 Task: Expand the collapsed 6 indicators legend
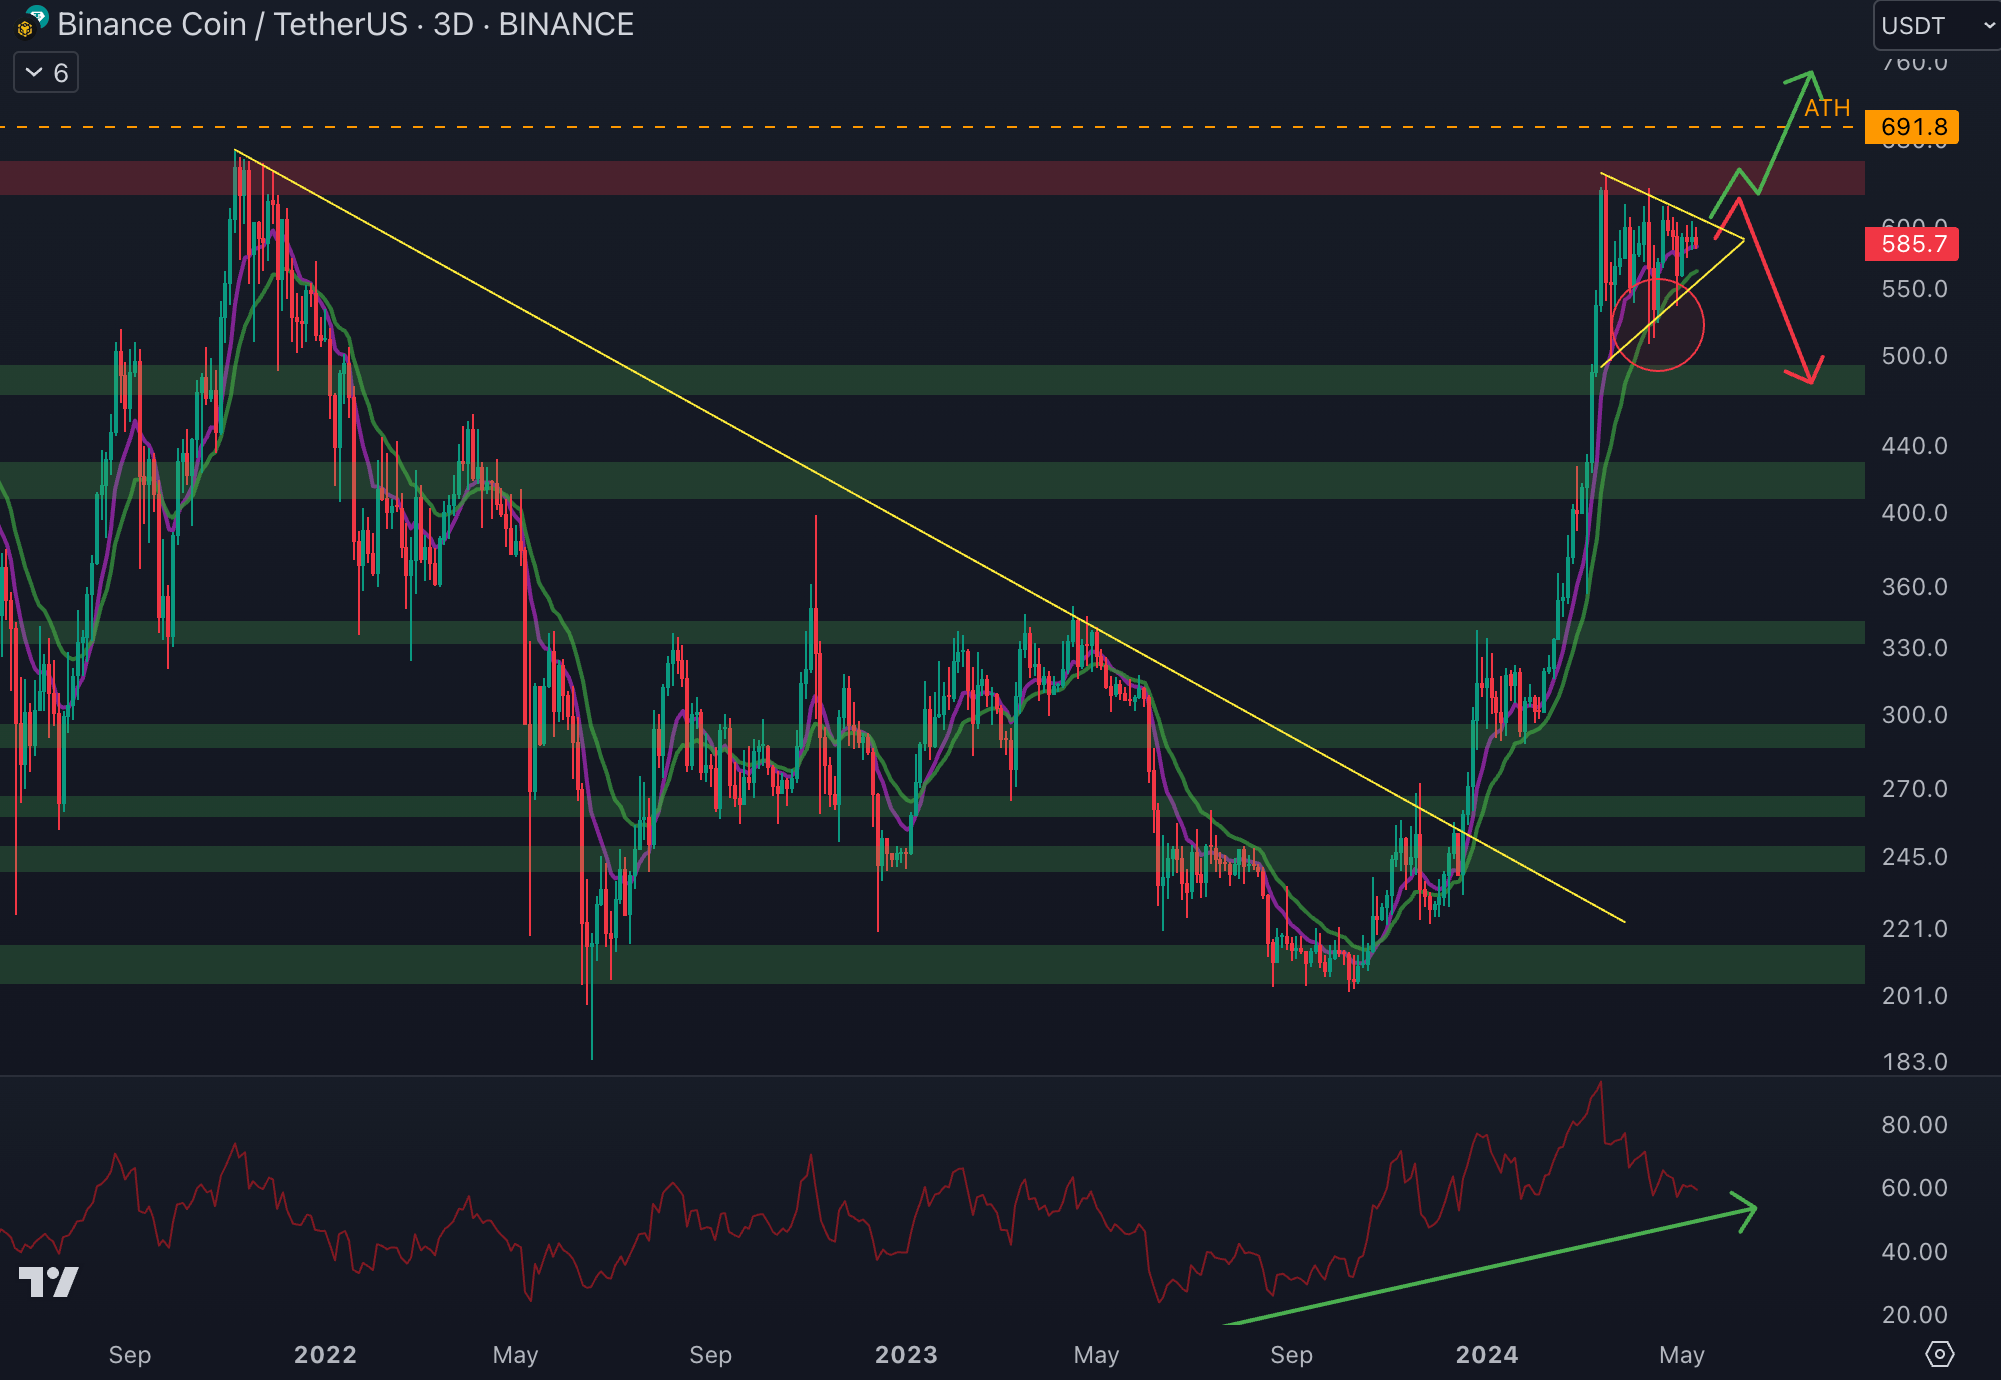(47, 73)
